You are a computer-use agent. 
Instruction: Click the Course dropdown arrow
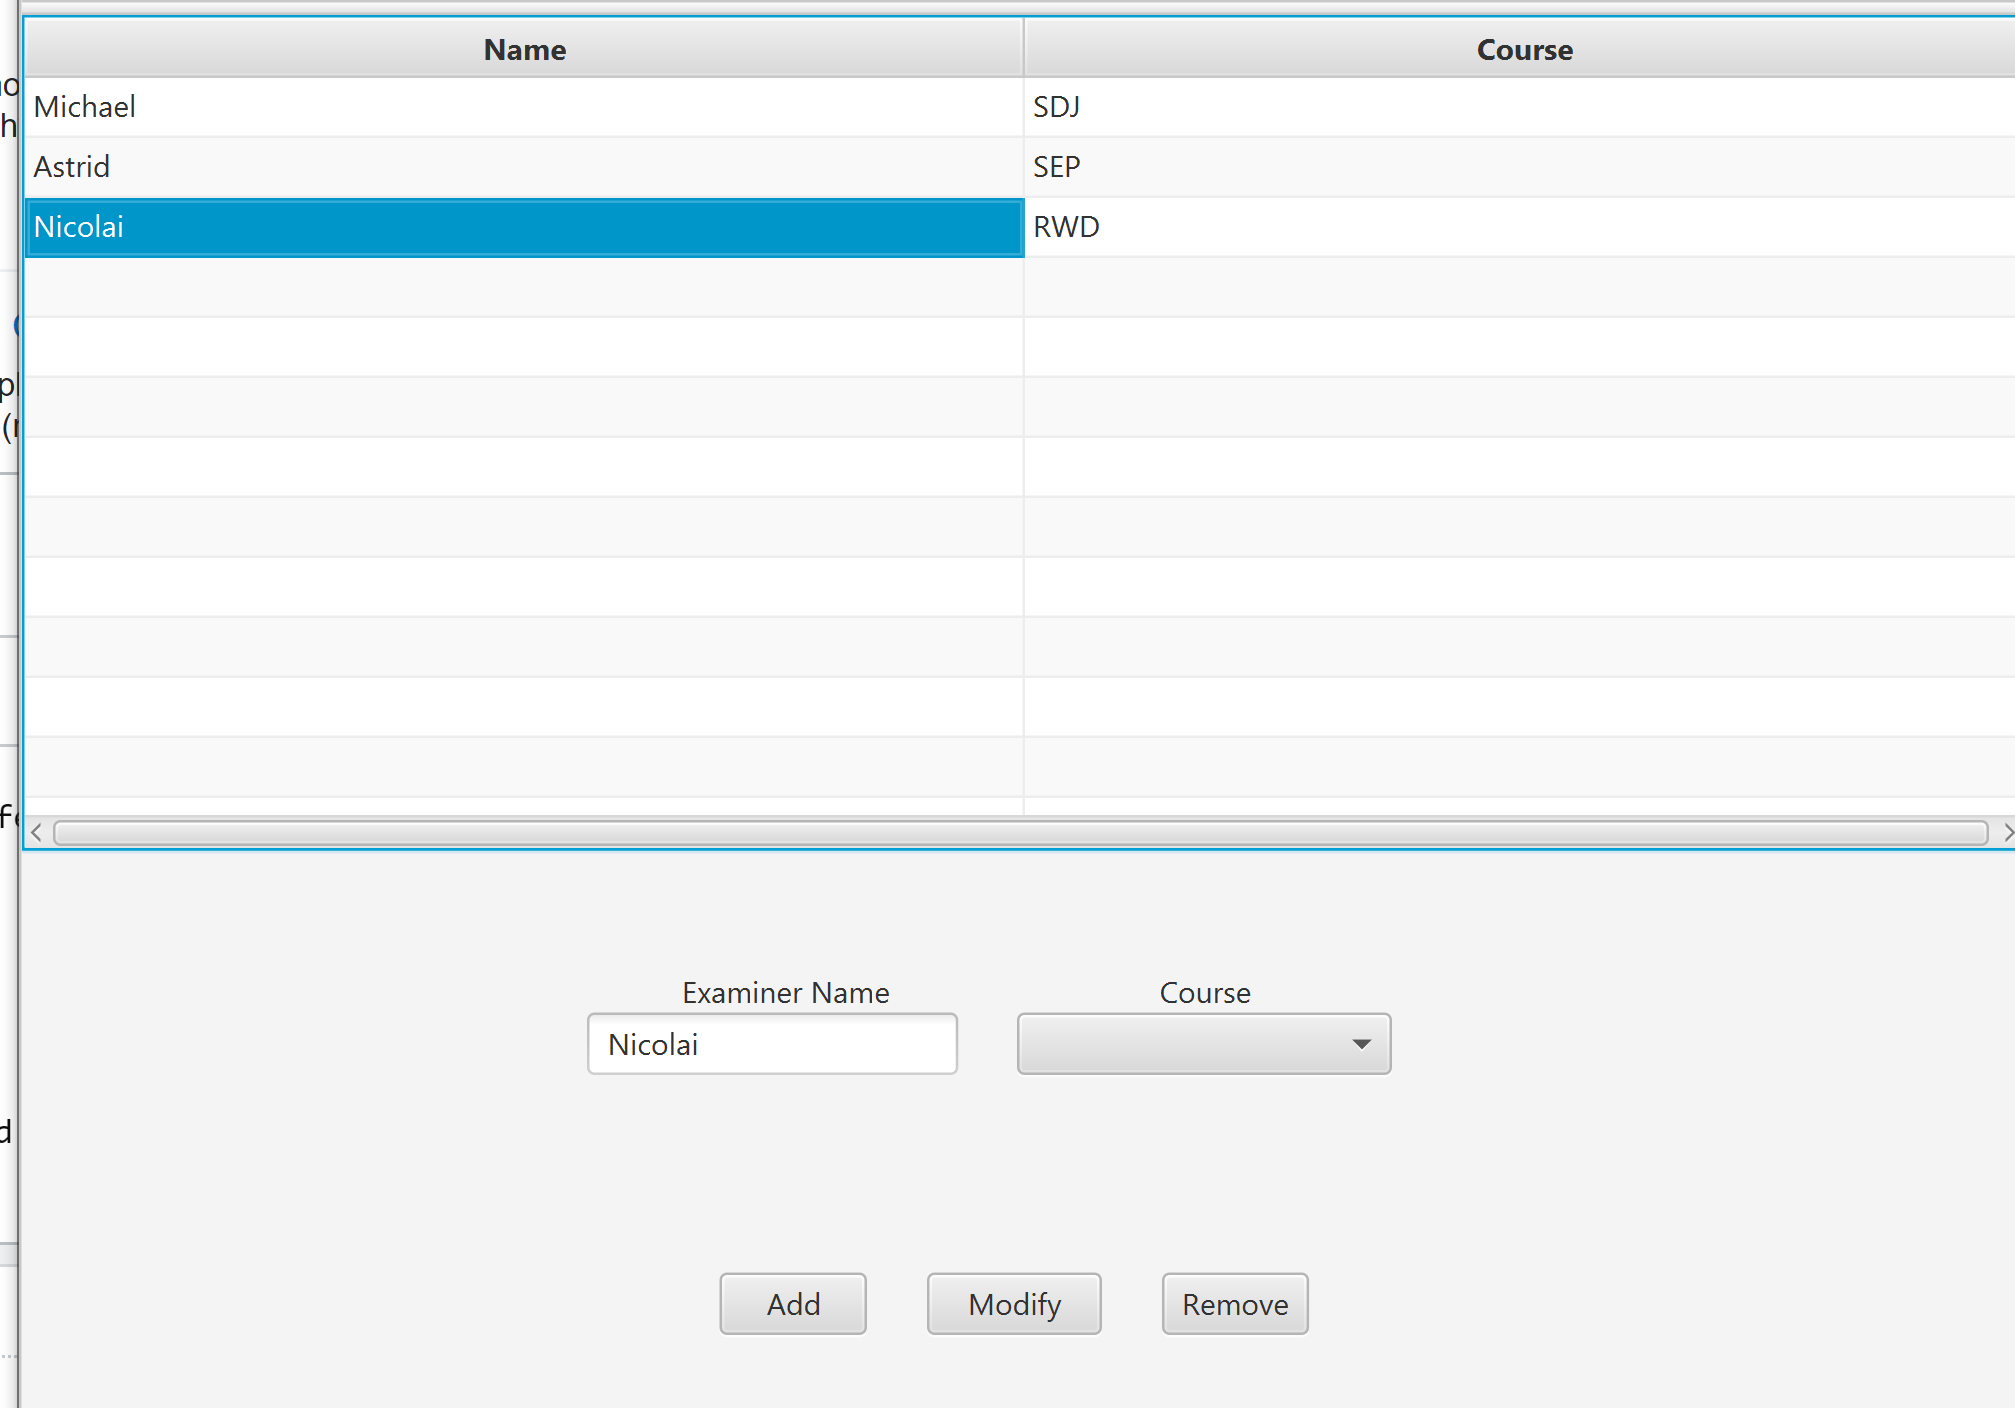pos(1361,1044)
